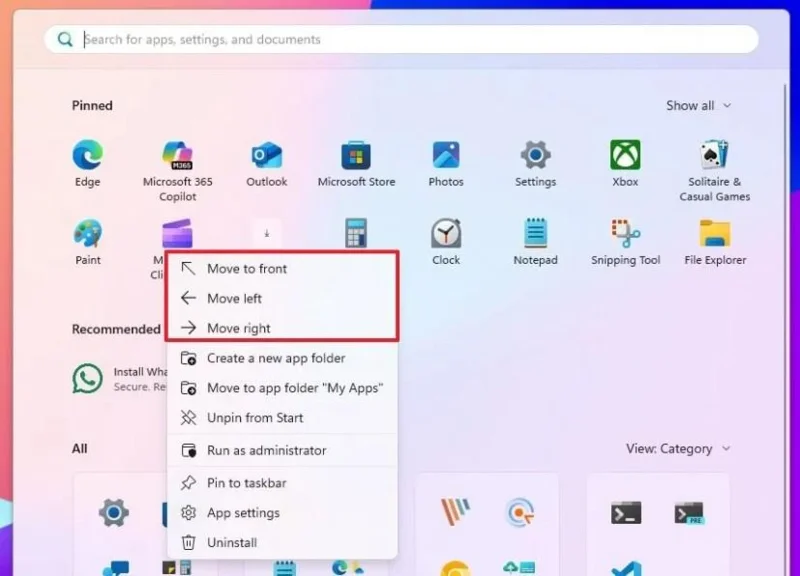
Task: Select Run as administrator
Action: pyautogui.click(x=282, y=450)
